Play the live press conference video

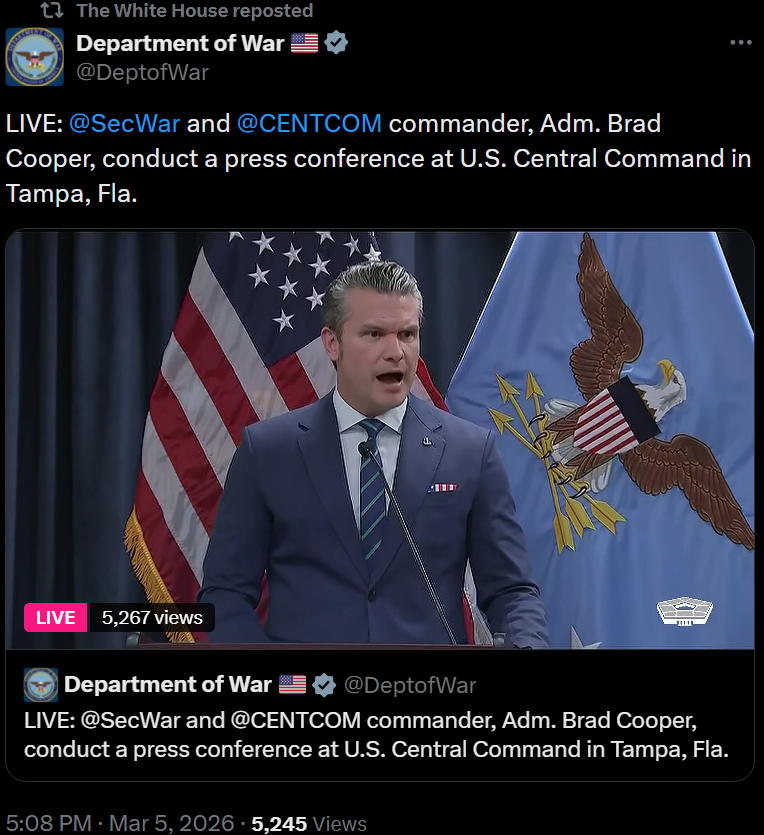click(380, 440)
